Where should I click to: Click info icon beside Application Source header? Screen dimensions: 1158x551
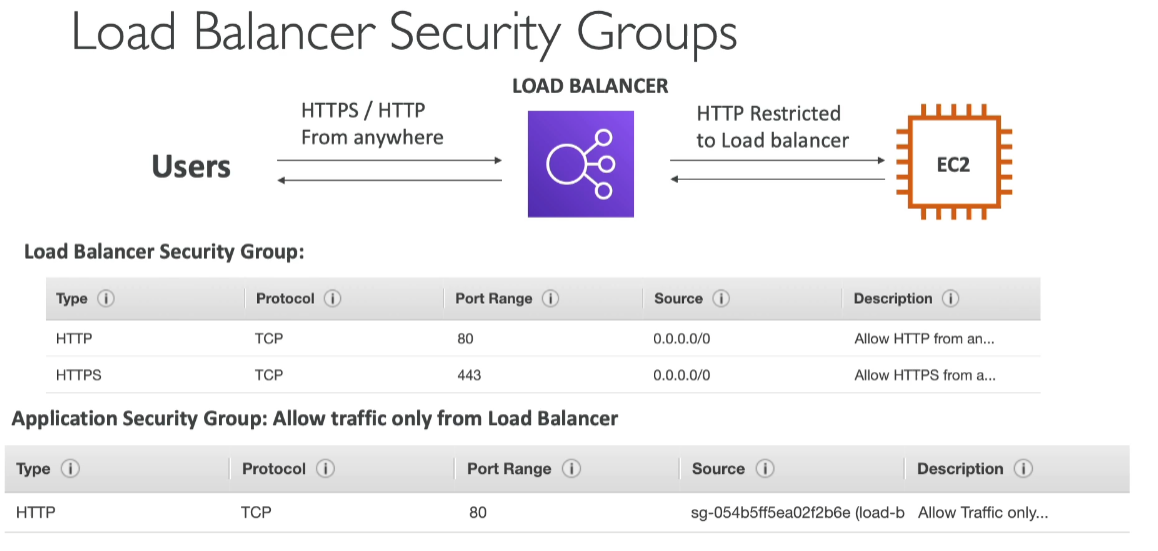pos(764,469)
